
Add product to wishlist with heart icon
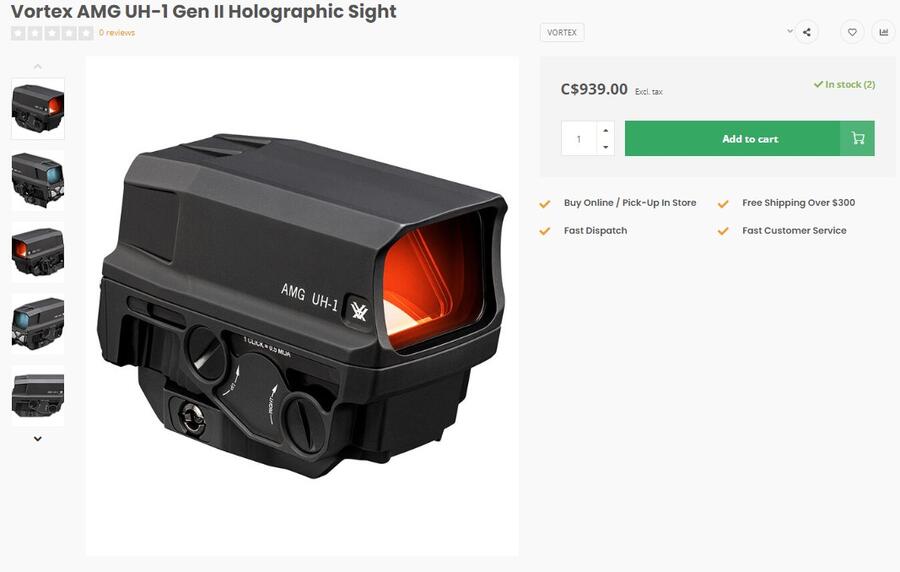click(x=852, y=32)
